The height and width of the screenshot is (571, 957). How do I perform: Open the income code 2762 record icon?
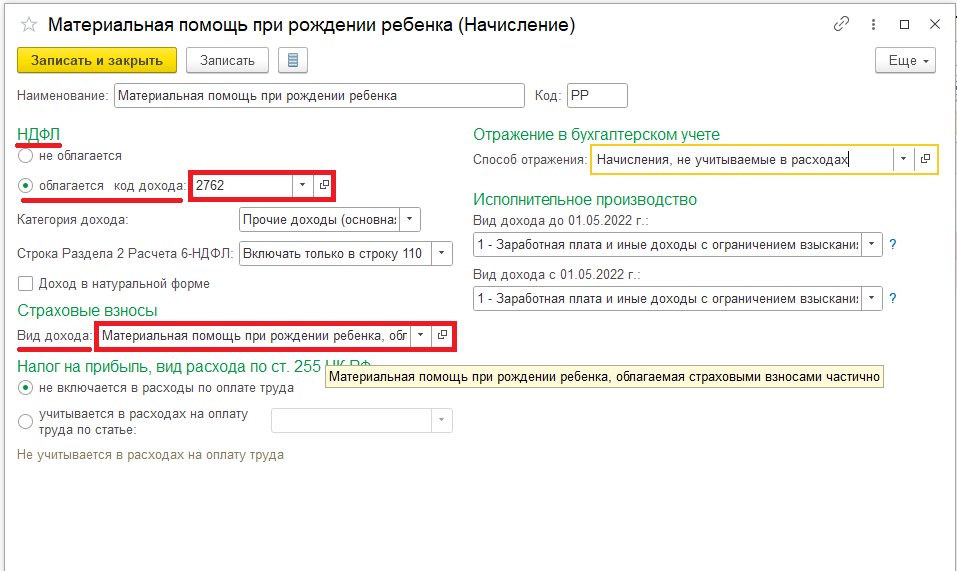[324, 185]
